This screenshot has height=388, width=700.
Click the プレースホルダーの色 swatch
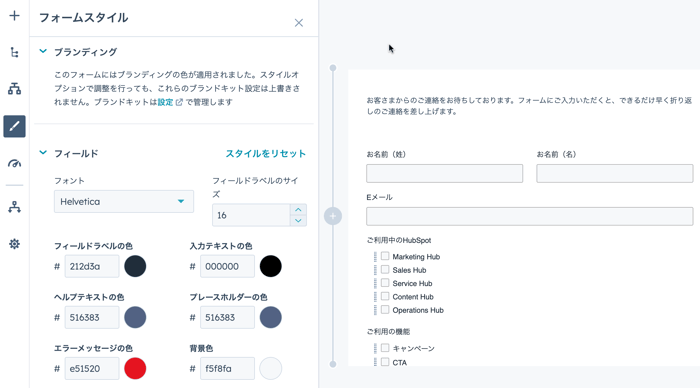271,317
